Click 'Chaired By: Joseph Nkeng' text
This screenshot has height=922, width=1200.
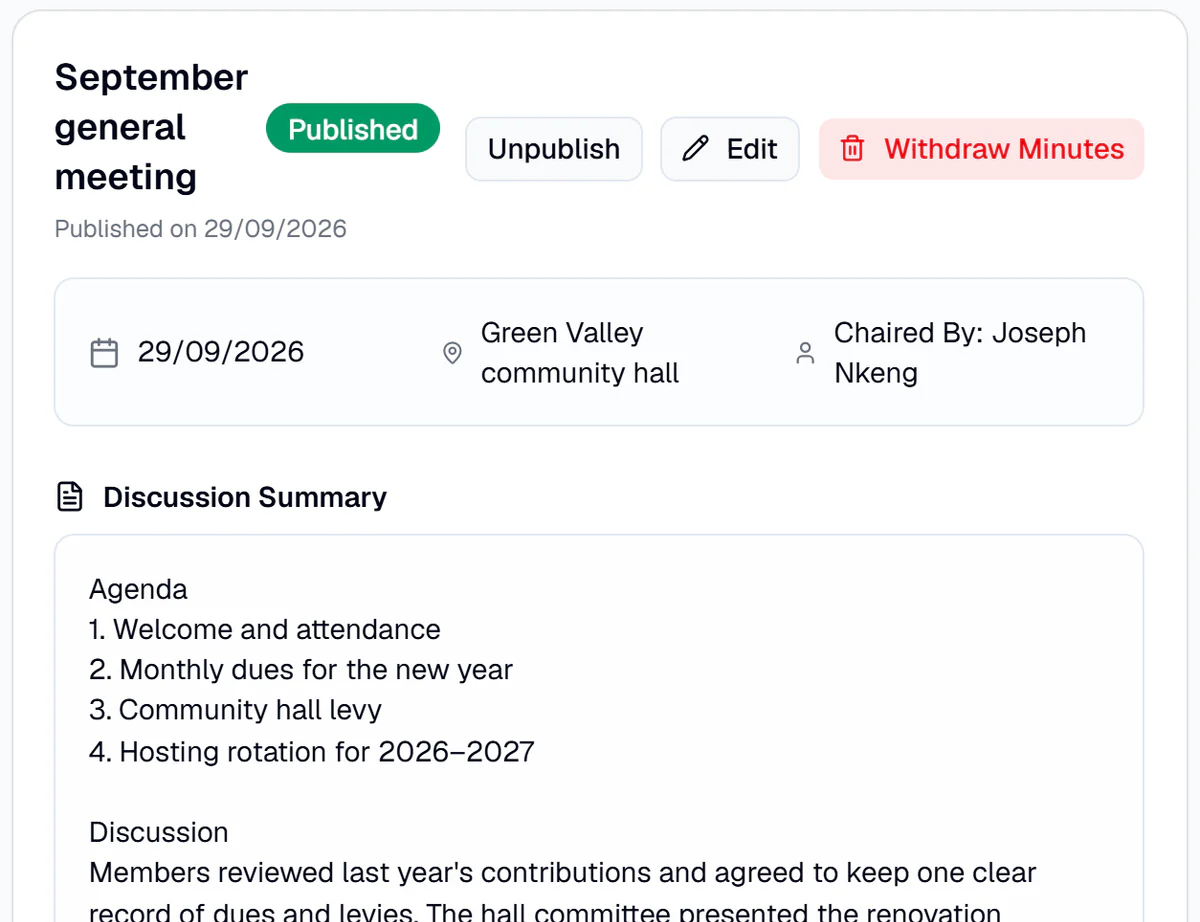pos(960,352)
